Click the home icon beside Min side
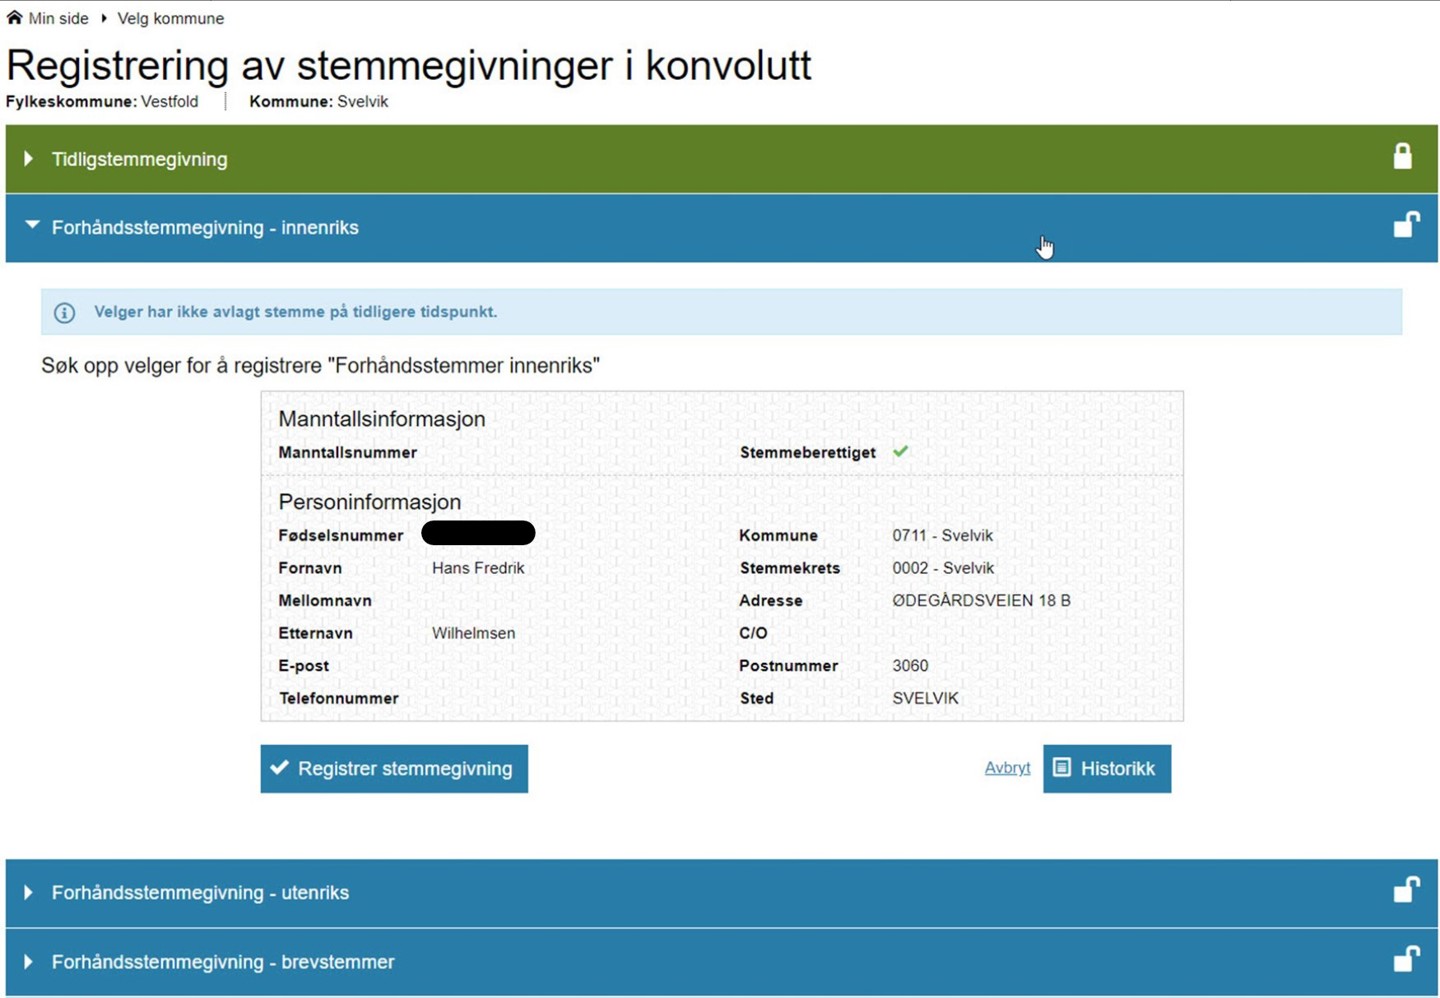This screenshot has width=1440, height=998. (x=14, y=17)
